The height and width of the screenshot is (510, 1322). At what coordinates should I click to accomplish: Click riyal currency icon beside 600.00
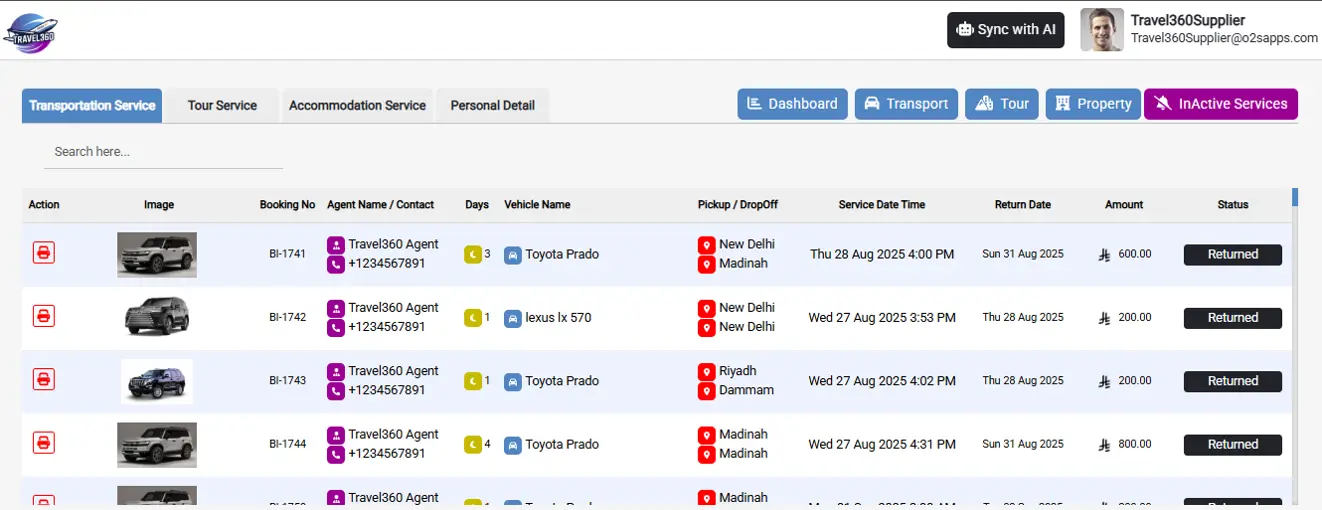point(1105,255)
